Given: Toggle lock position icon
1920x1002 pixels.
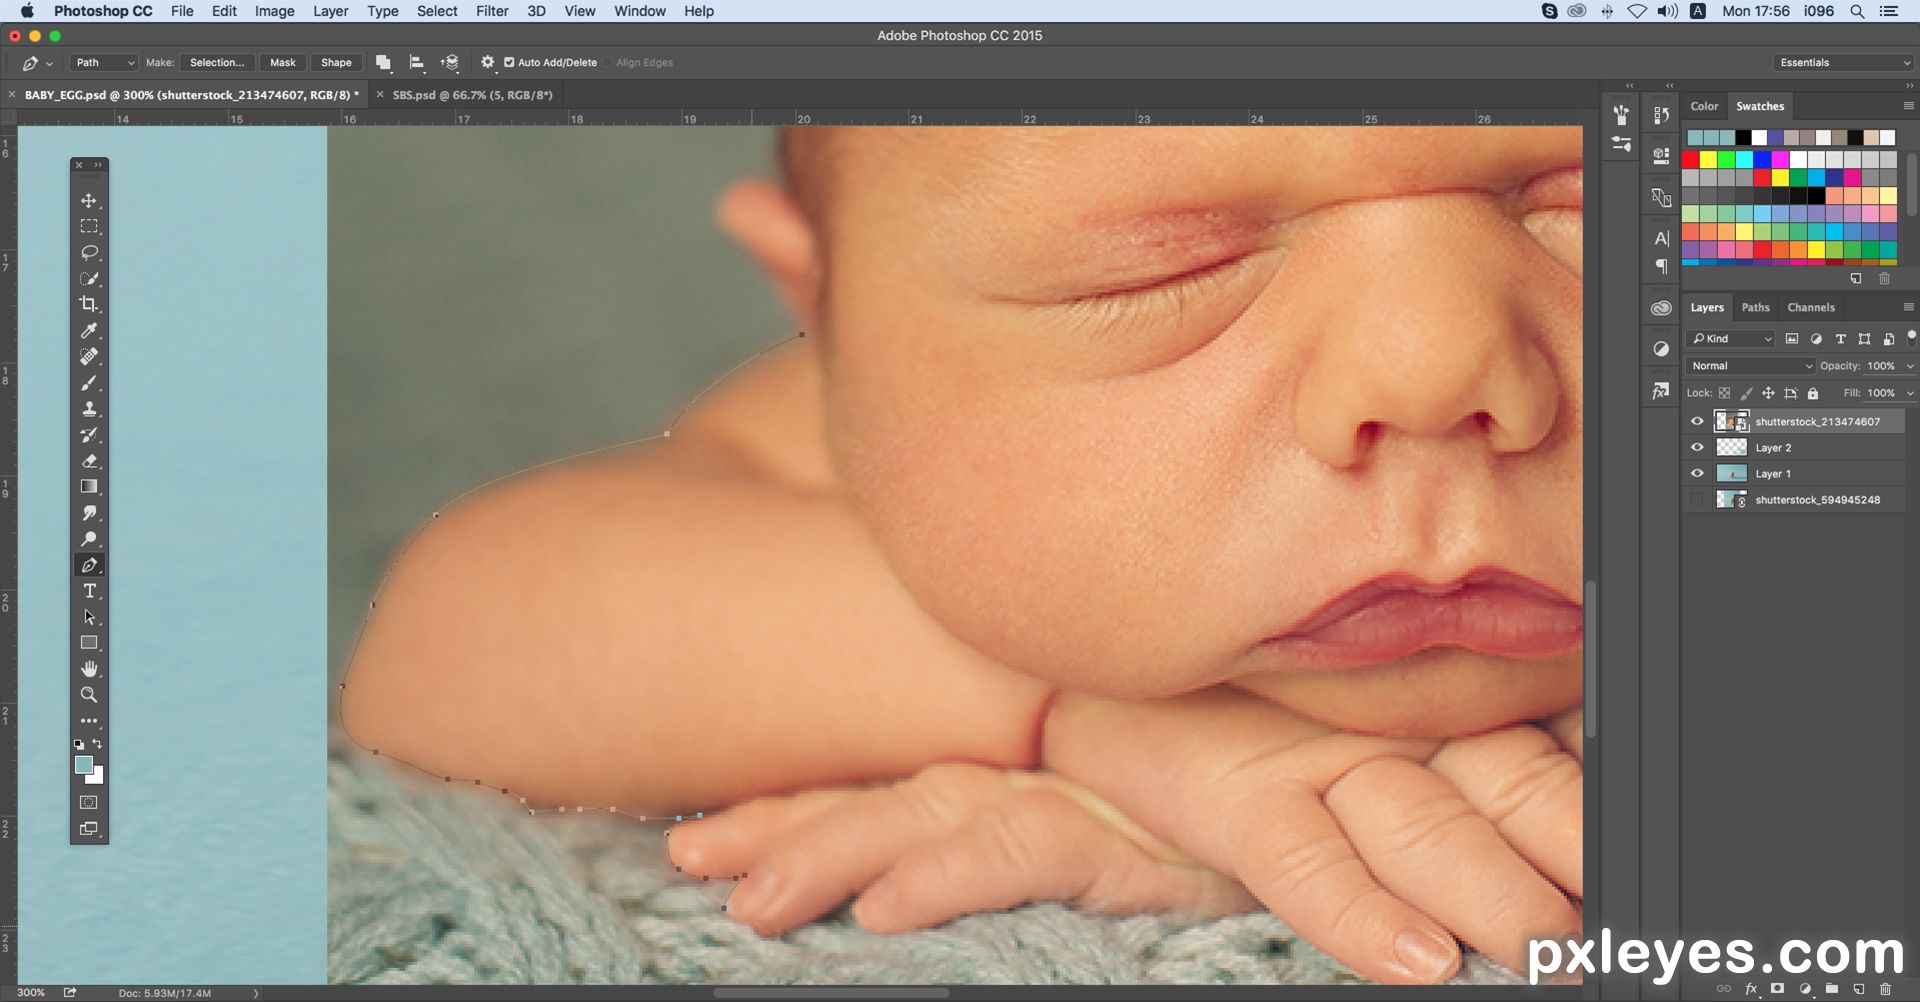Looking at the screenshot, I should point(1768,393).
